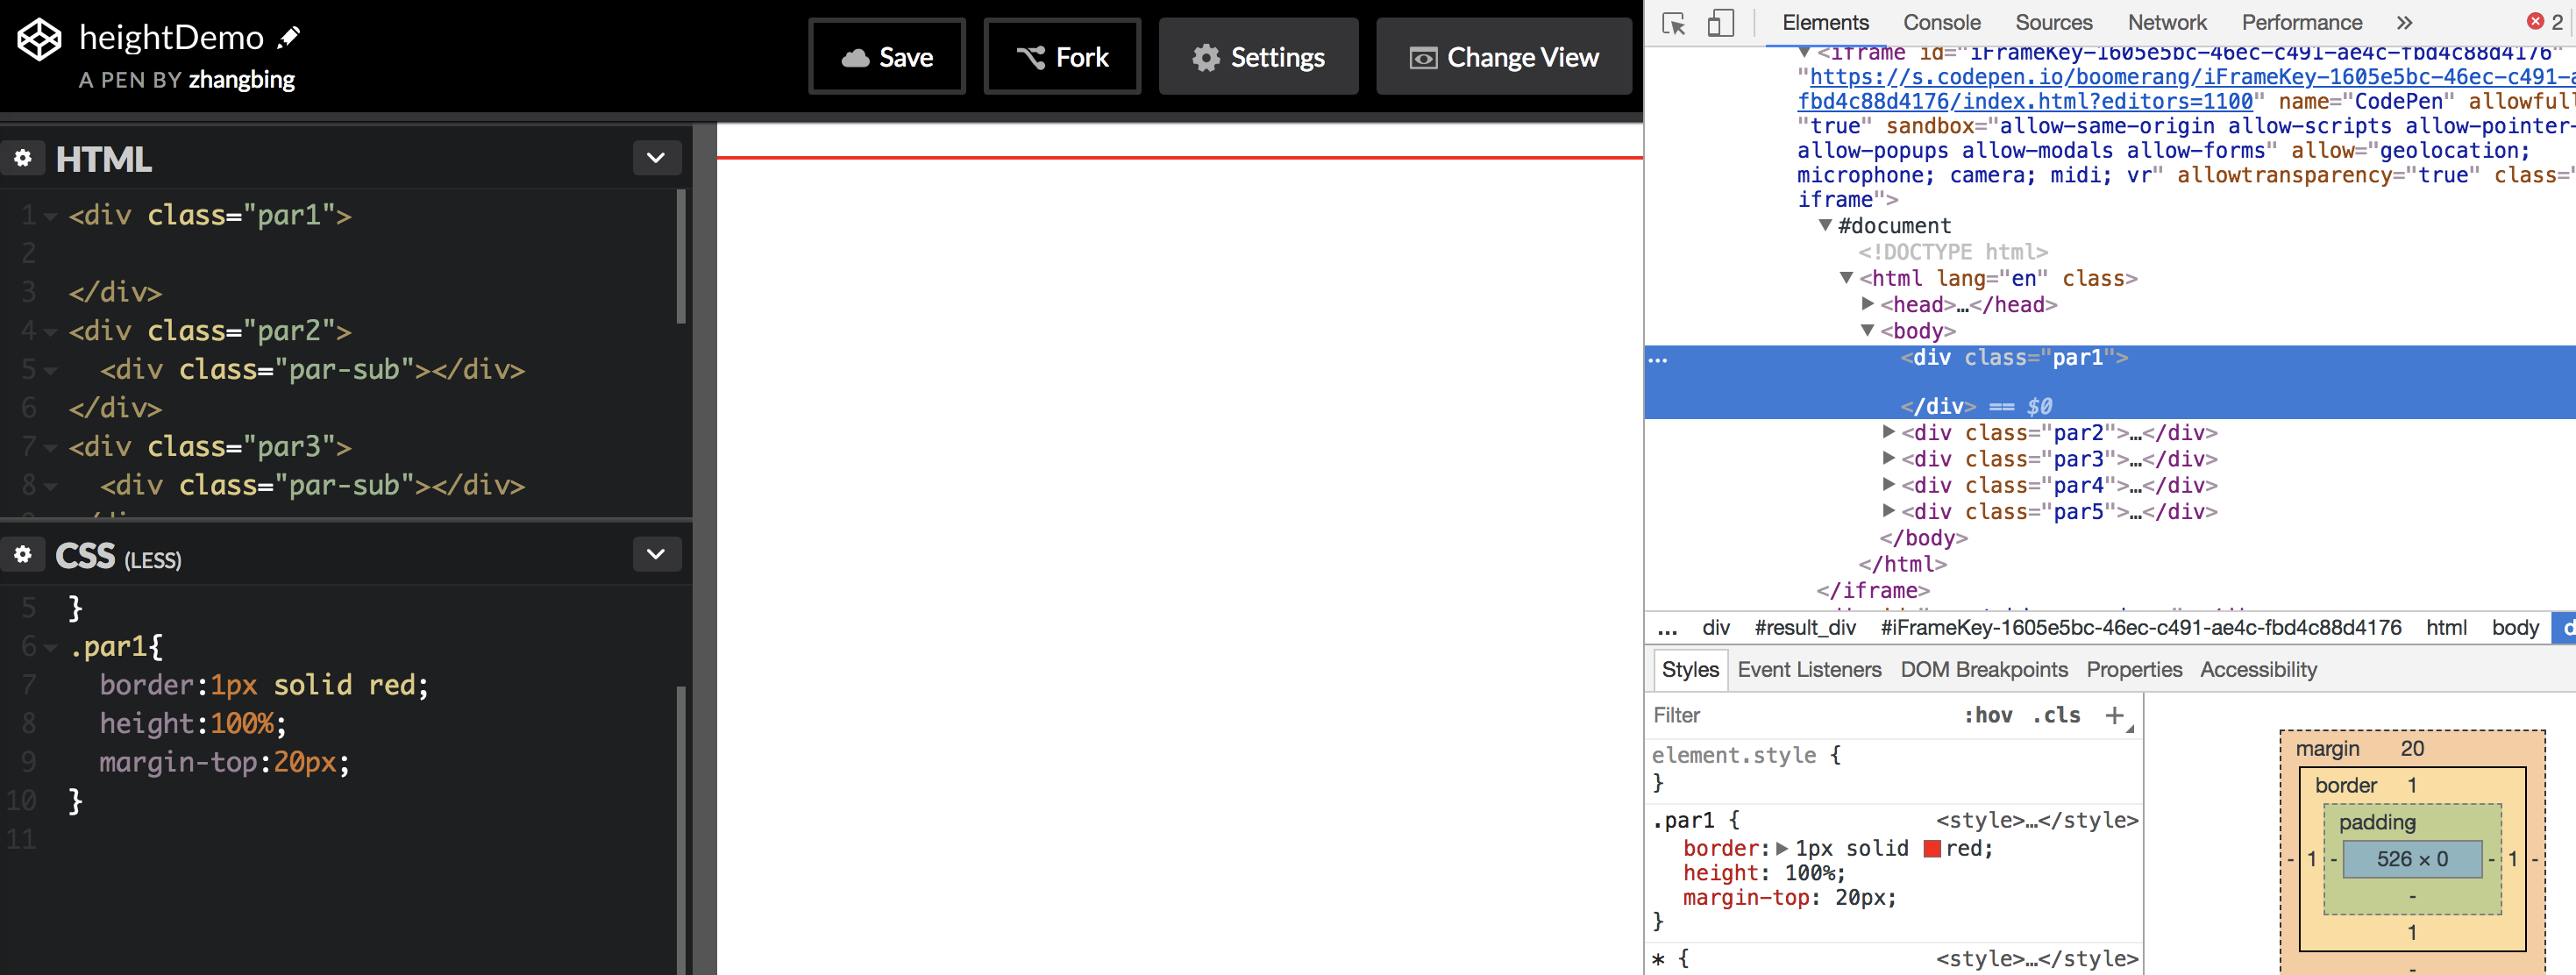
Task: Click the Fork button
Action: [x=1062, y=58]
